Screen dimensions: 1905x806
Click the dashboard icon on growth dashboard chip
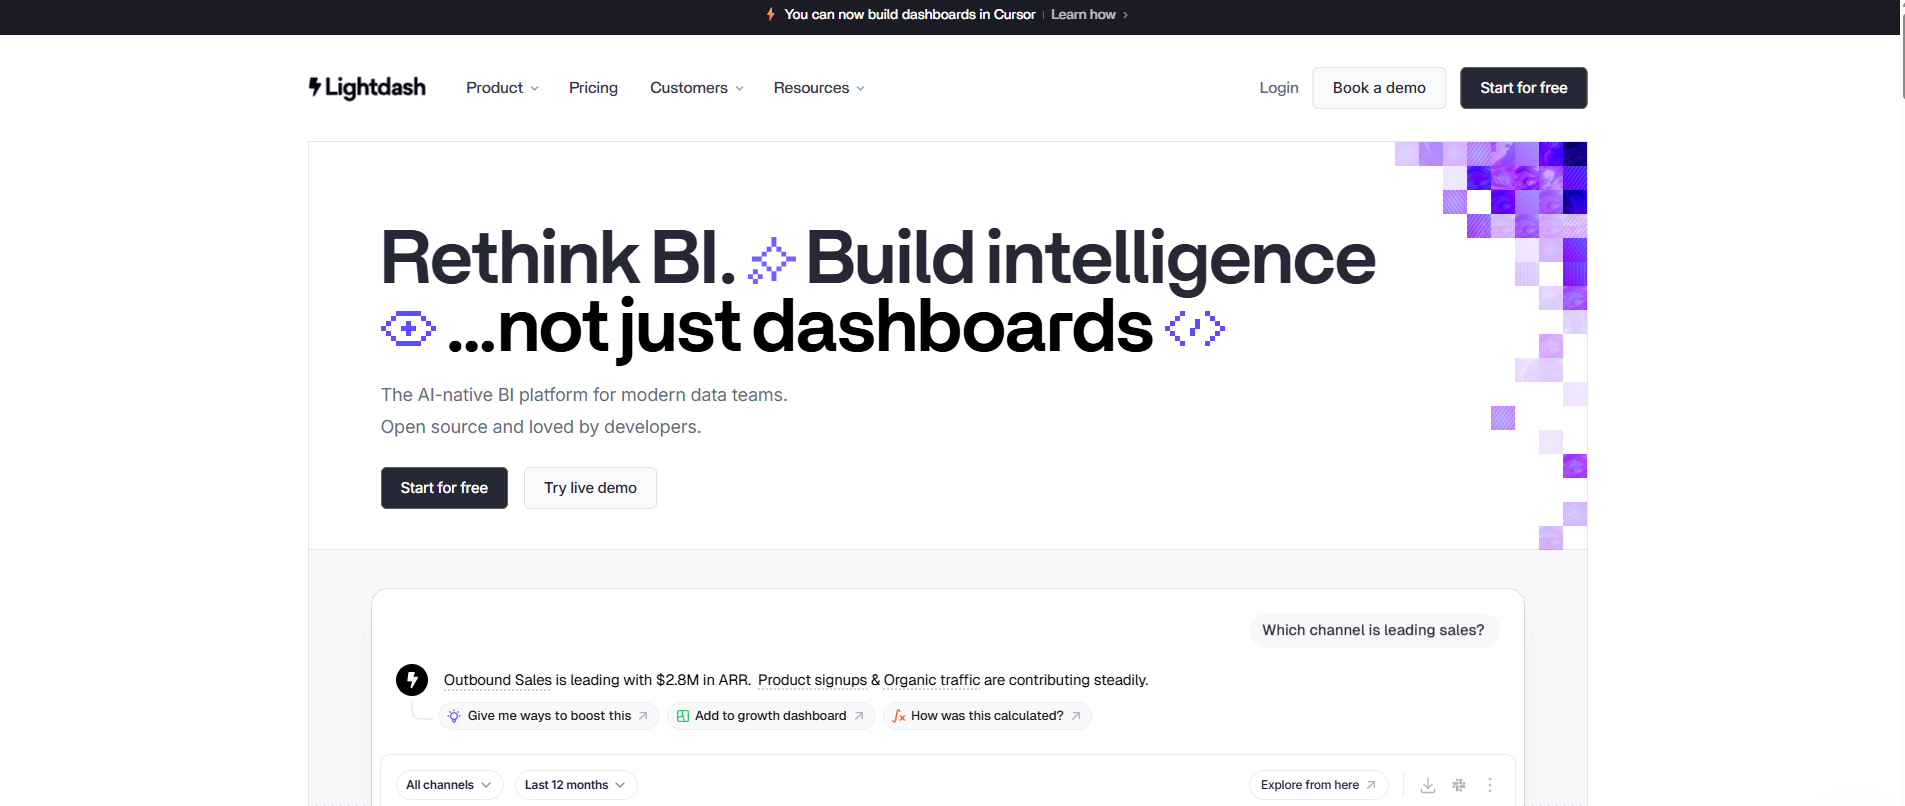683,716
